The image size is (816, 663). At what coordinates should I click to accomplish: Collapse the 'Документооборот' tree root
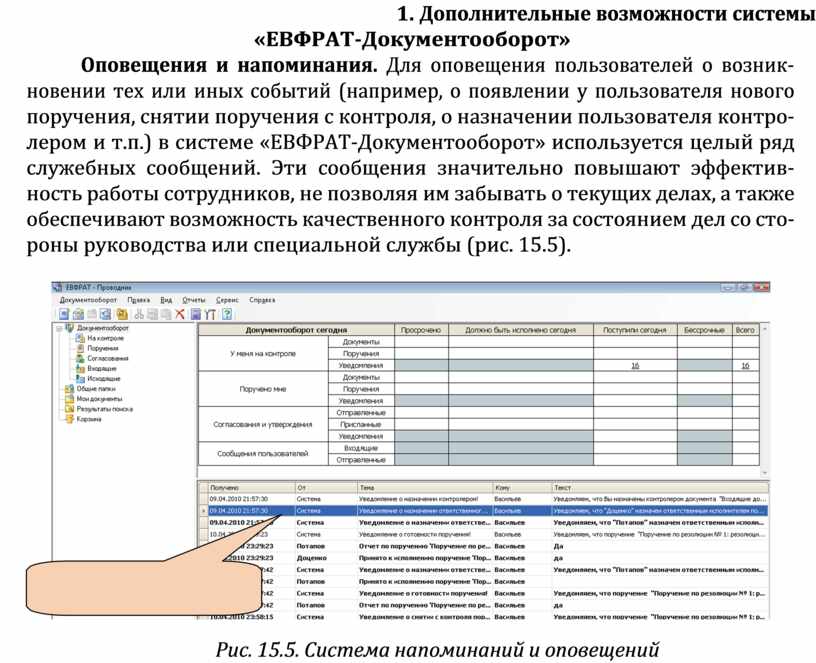[58, 328]
